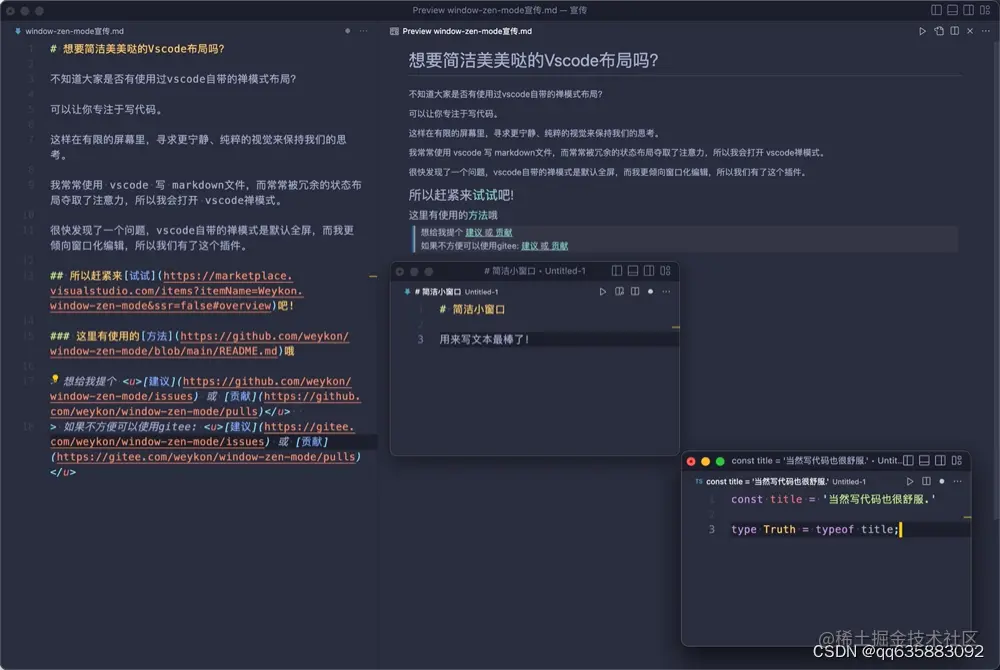This screenshot has width=1000, height=670.
Task: Toggle bottom panel in const title window
Action: click(x=924, y=460)
